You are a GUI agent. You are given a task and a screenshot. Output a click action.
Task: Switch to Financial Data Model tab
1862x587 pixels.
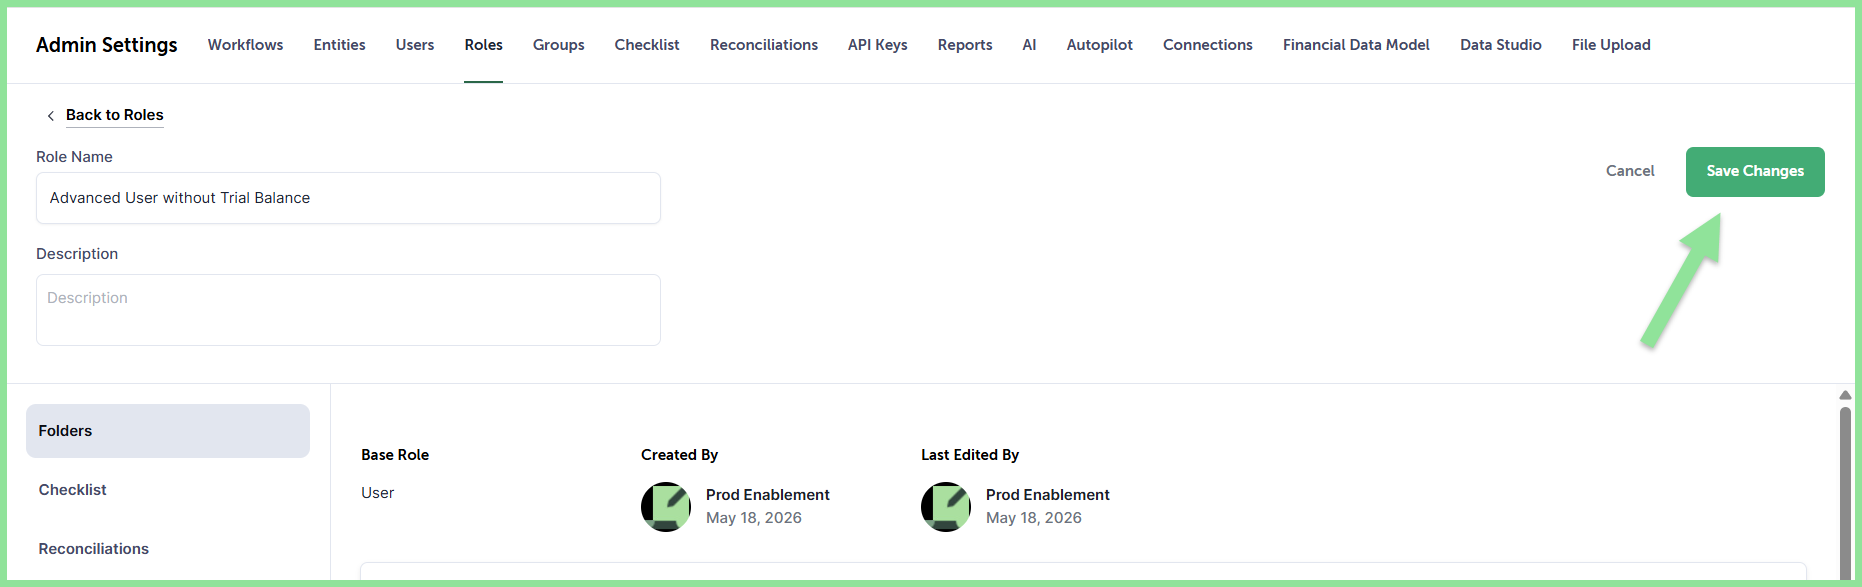[1356, 45]
